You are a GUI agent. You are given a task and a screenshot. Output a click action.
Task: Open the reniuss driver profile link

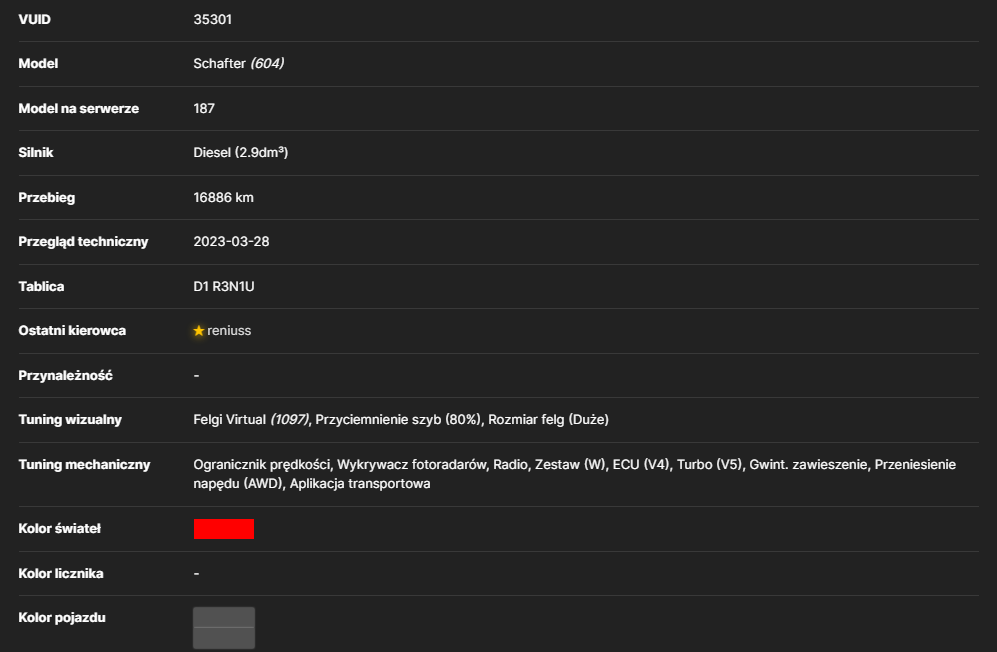[229, 331]
